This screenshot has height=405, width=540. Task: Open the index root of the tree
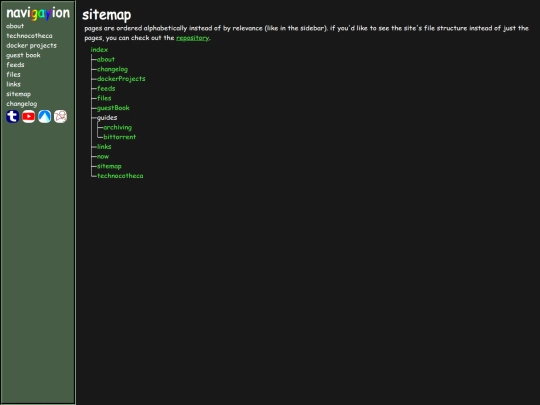click(99, 50)
